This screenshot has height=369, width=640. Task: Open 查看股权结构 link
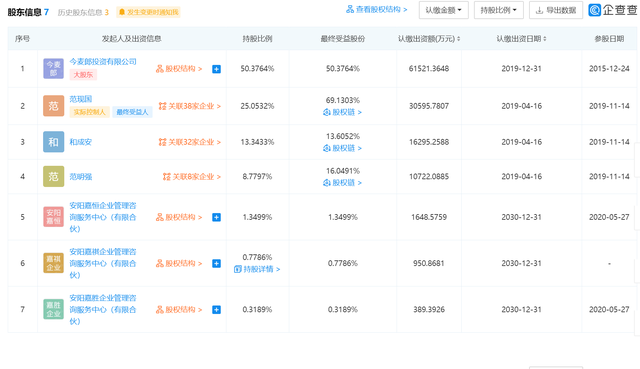coord(376,9)
